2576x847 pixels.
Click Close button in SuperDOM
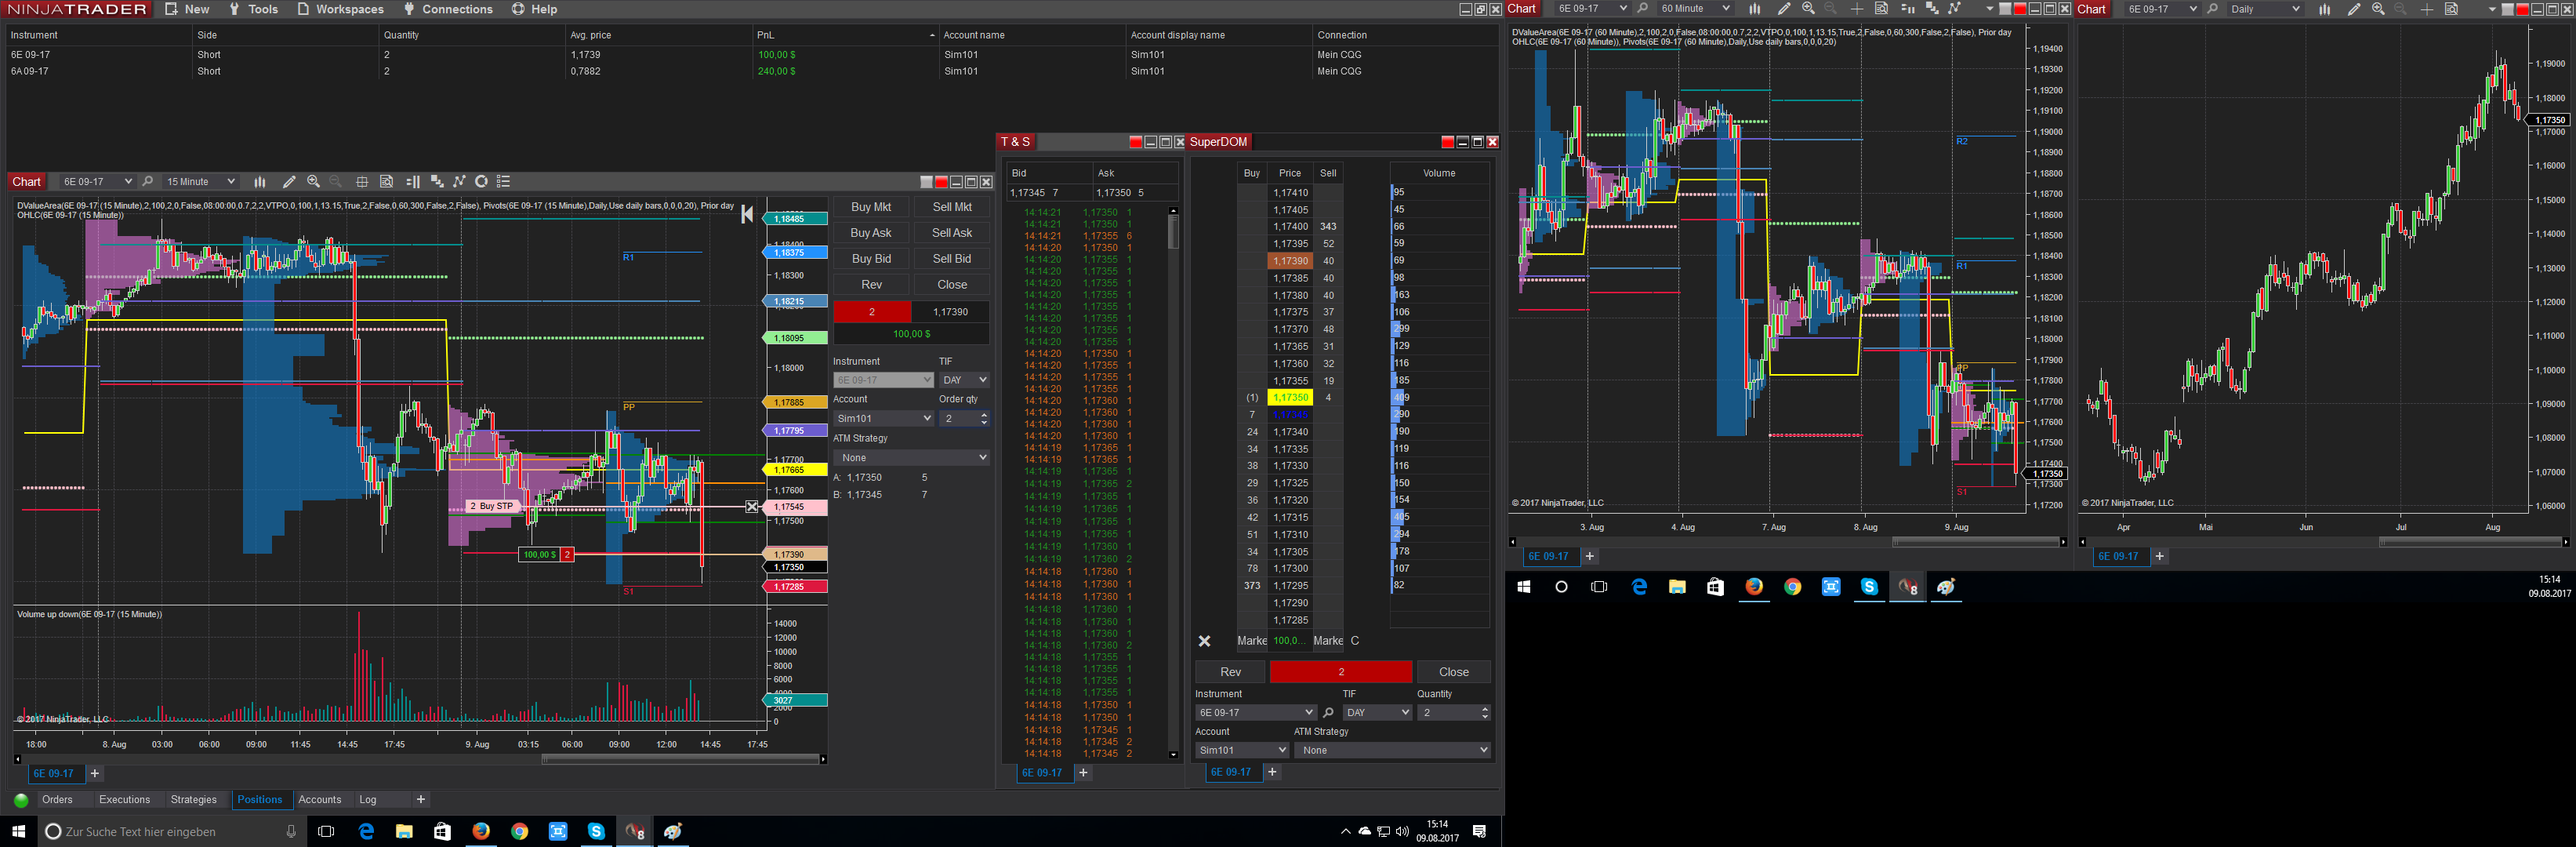pyautogui.click(x=1453, y=672)
